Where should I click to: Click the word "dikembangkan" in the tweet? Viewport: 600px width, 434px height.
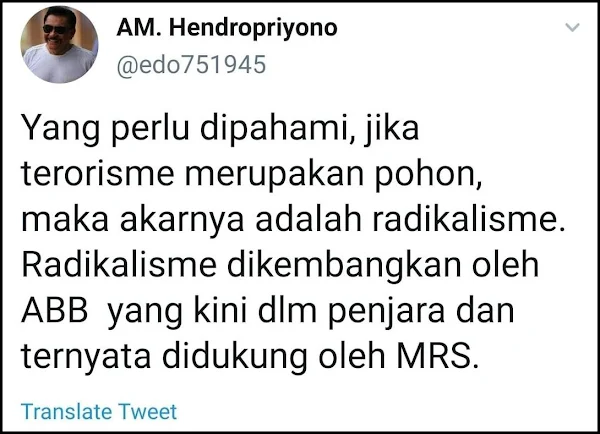click(x=344, y=266)
